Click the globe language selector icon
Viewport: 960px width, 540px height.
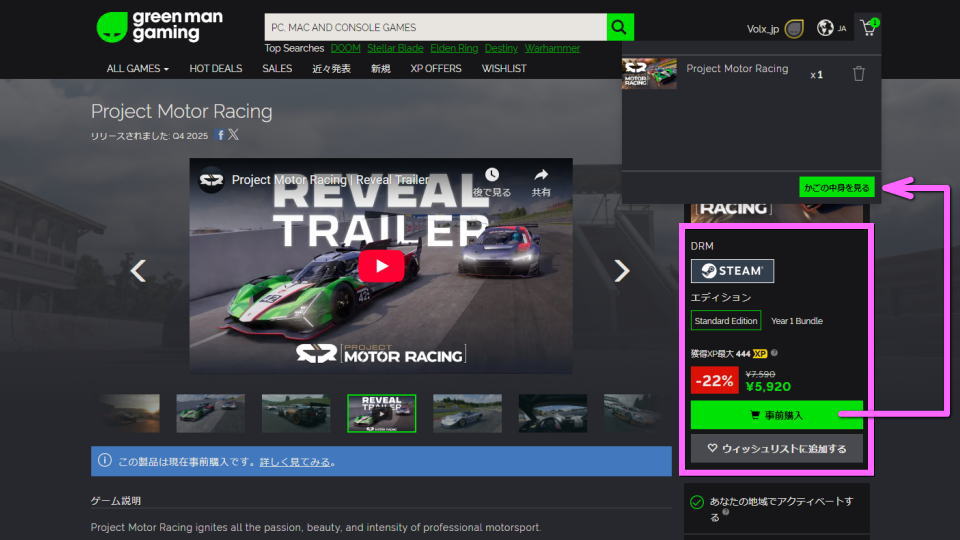click(825, 28)
